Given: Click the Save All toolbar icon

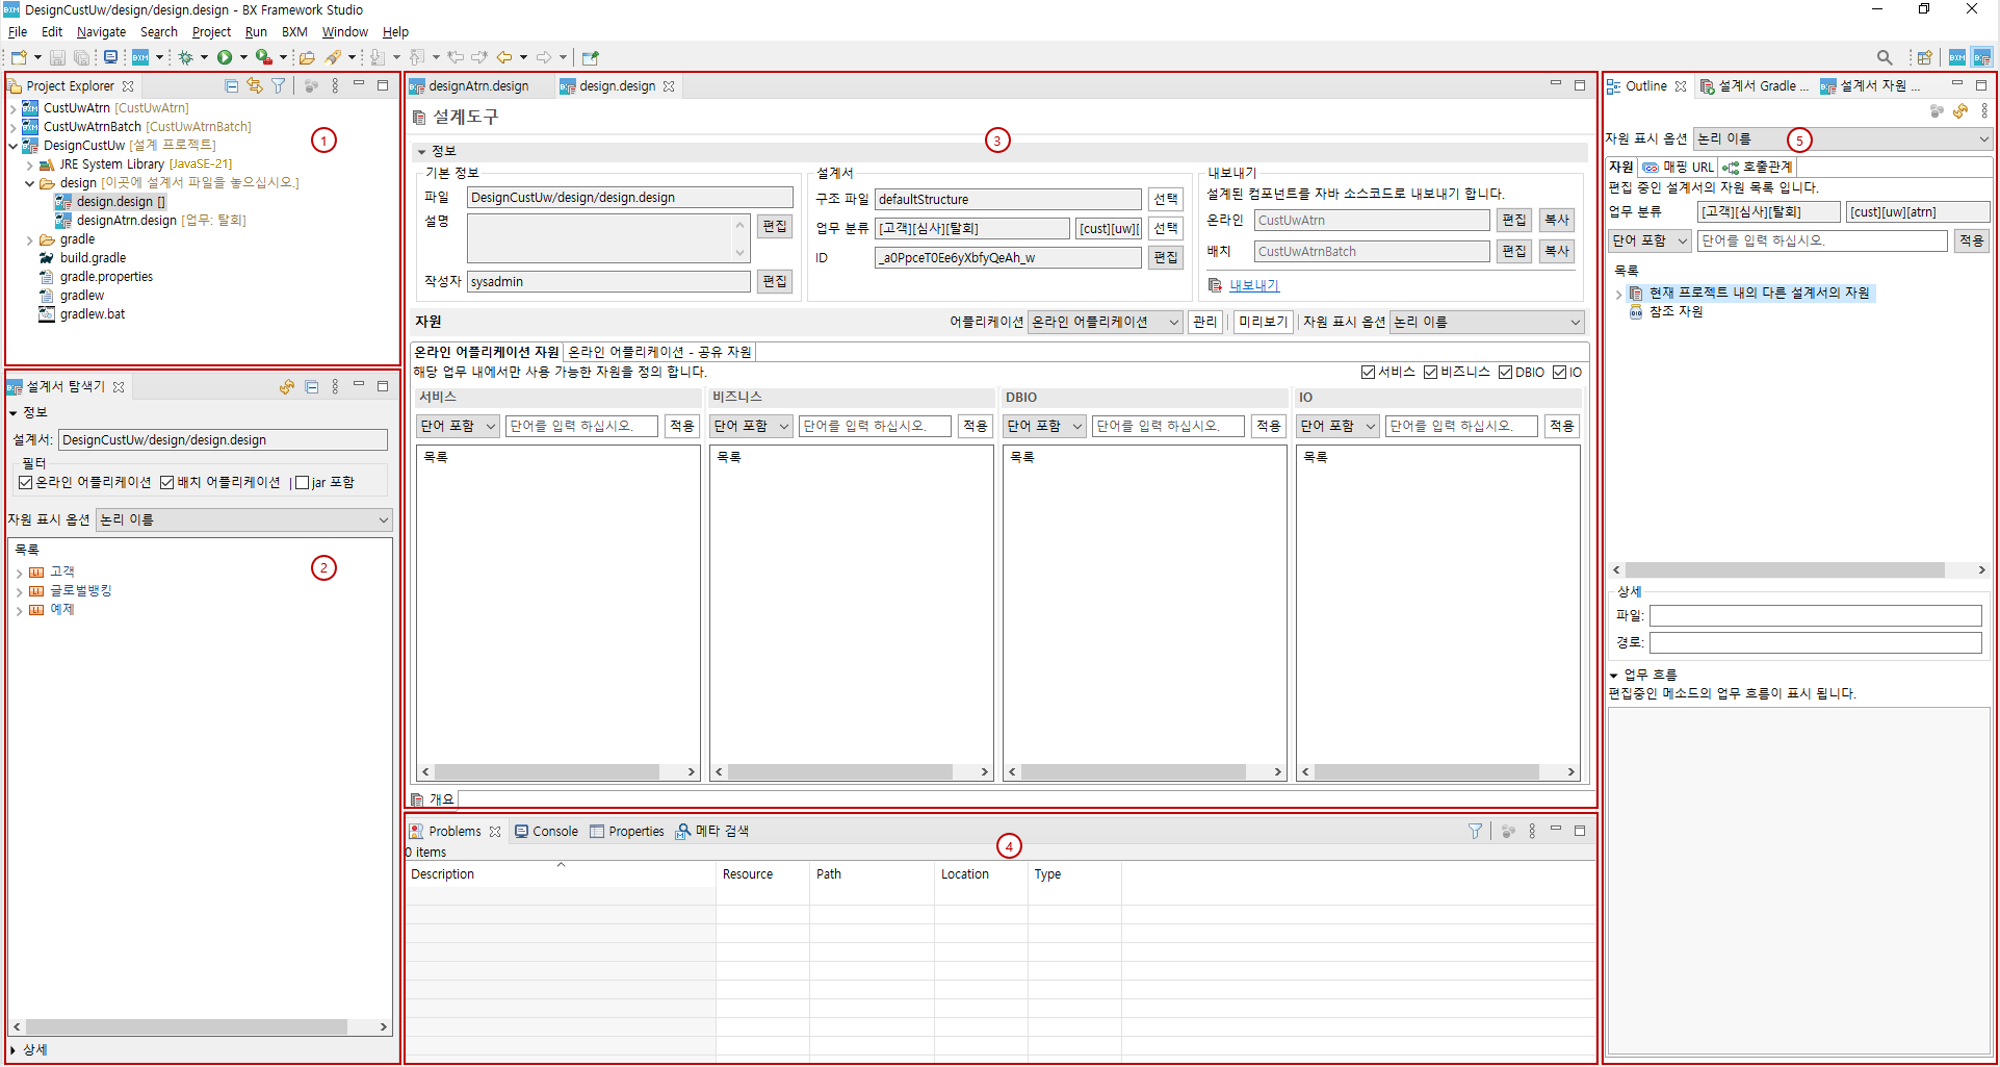Looking at the screenshot, I should pyautogui.click(x=81, y=57).
